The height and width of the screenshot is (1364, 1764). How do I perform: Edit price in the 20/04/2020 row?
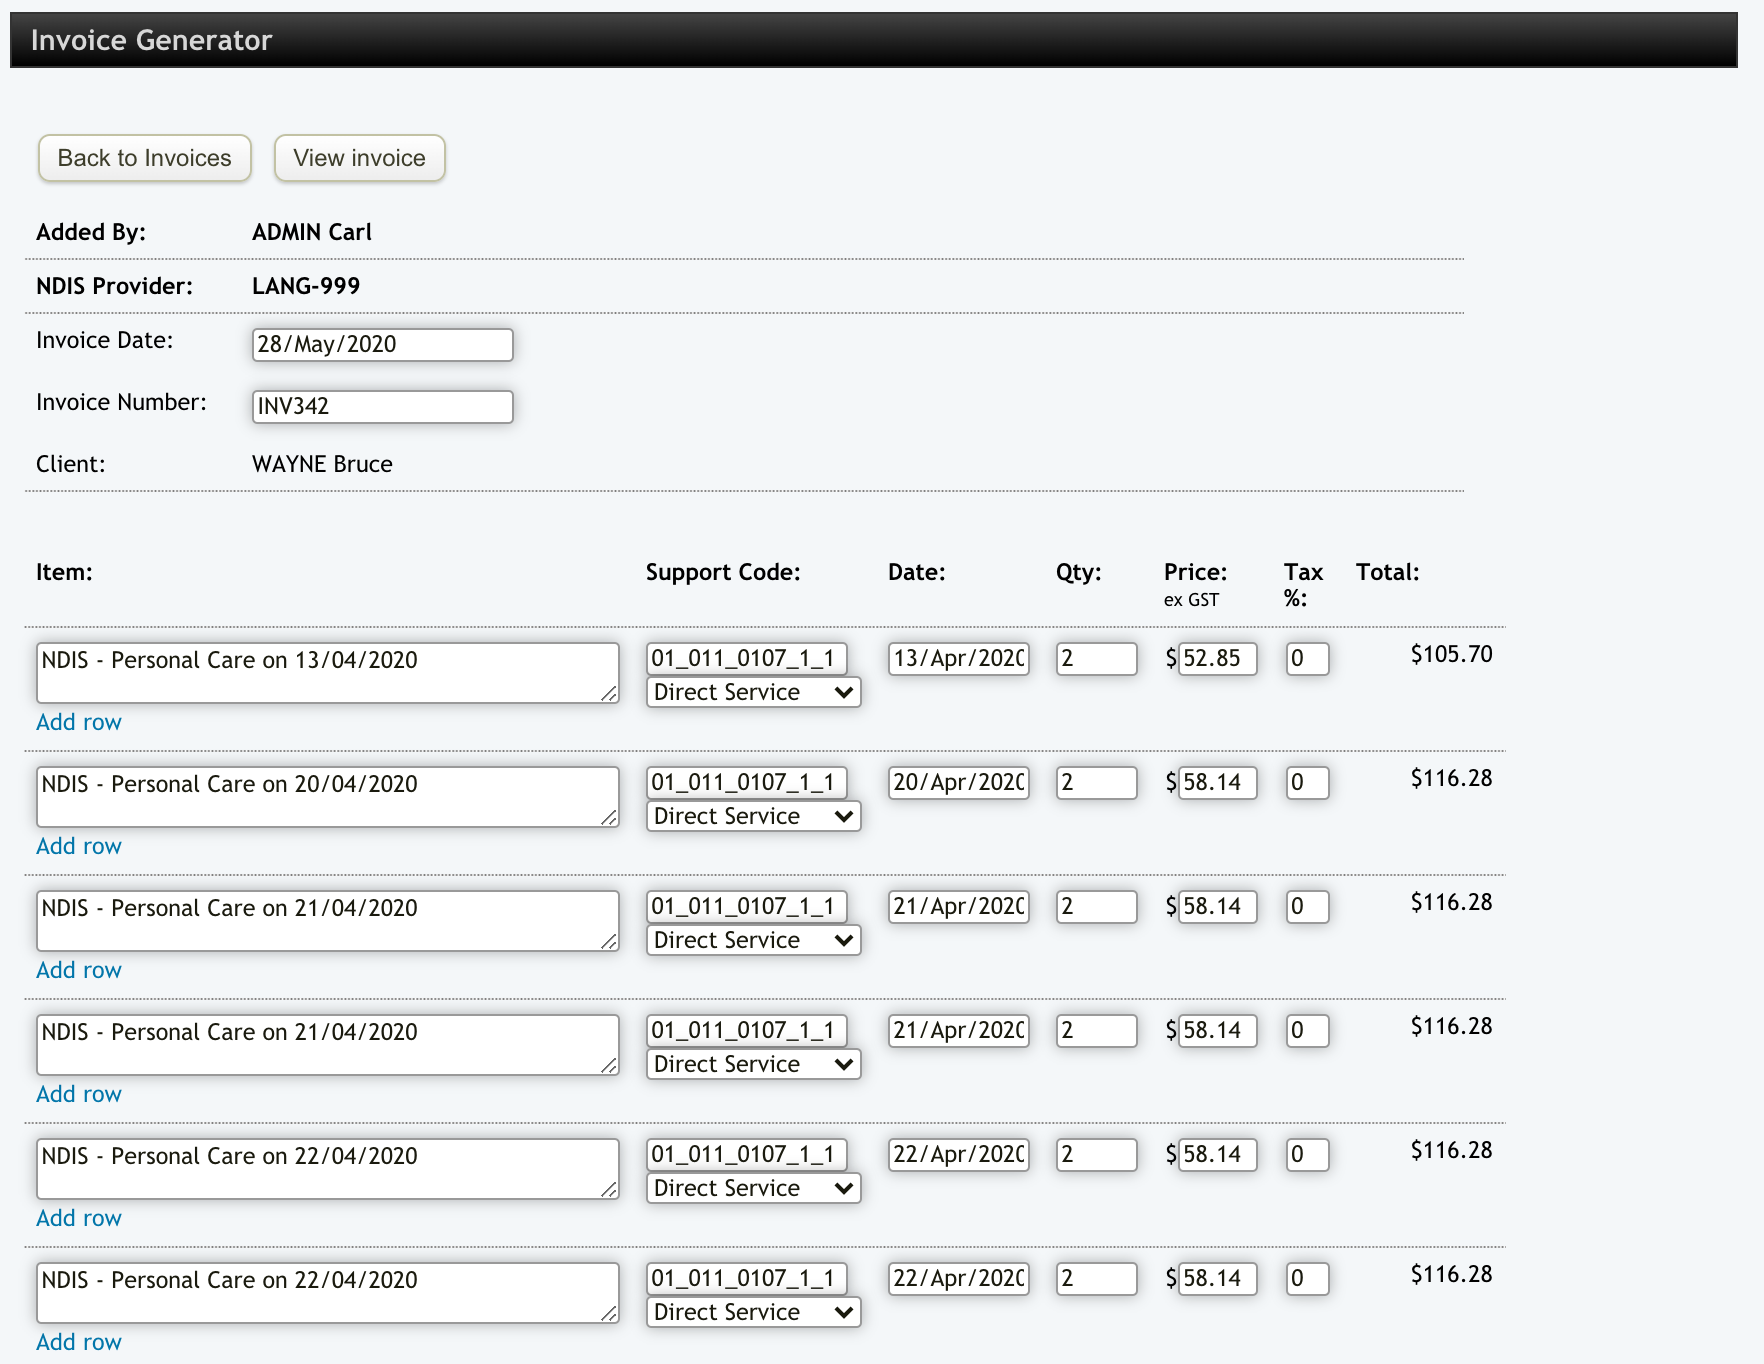tap(1218, 782)
